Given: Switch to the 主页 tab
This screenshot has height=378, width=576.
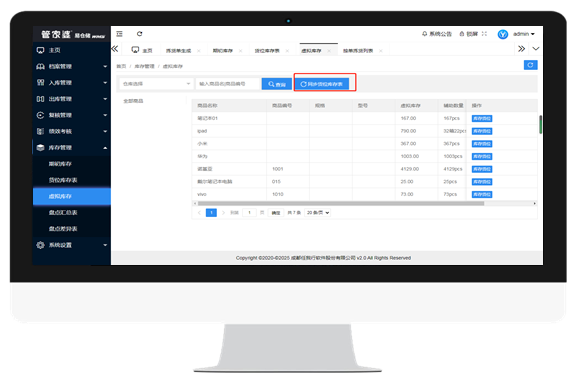Looking at the screenshot, I should pyautogui.click(x=142, y=50).
